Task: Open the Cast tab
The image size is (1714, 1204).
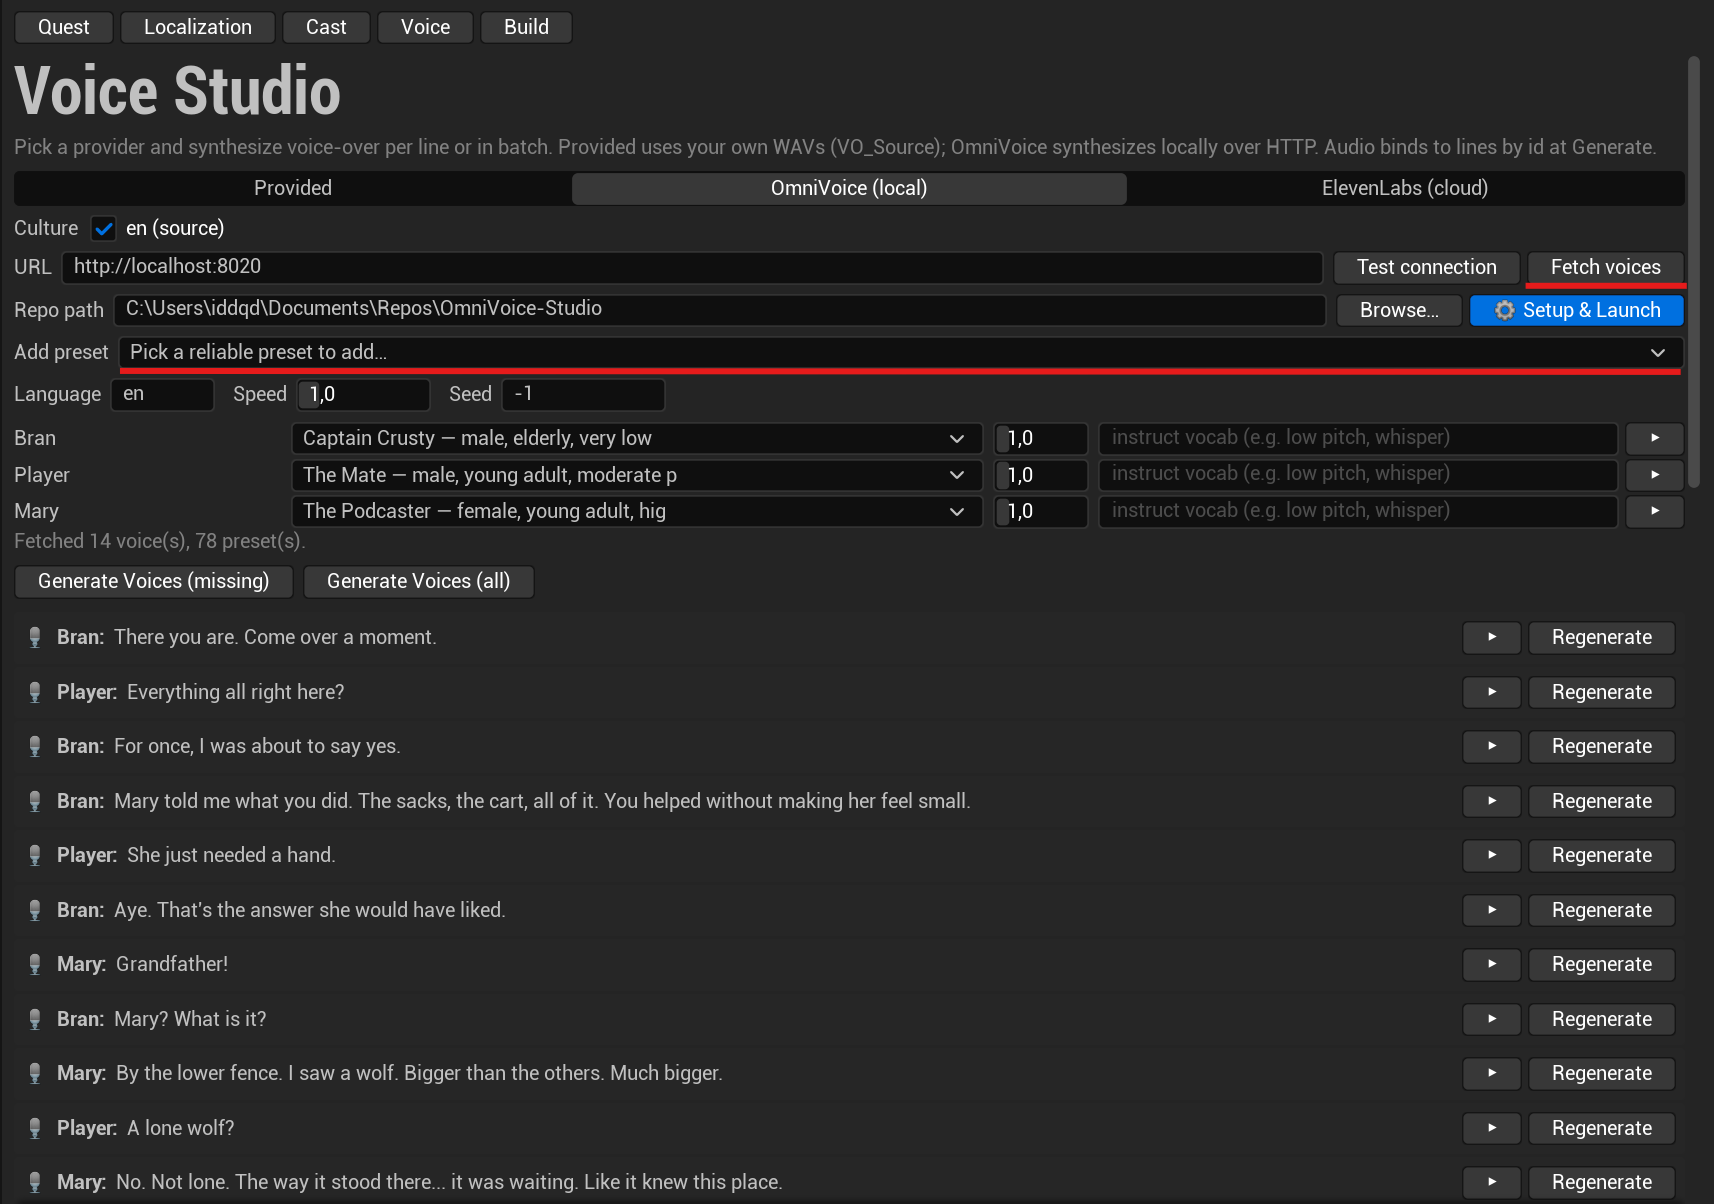Action: [x=326, y=27]
